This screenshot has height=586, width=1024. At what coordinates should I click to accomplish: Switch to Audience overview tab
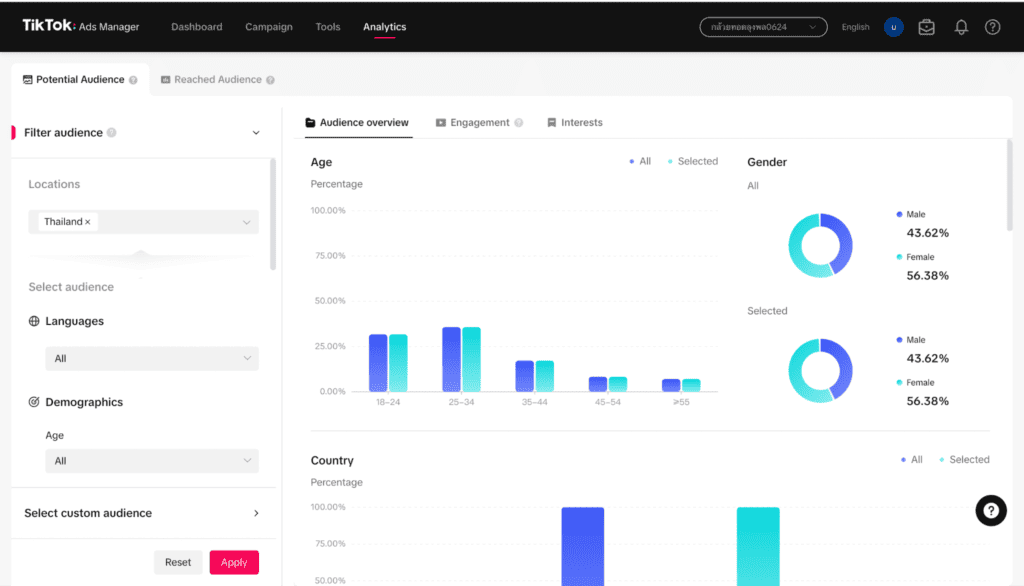(357, 122)
